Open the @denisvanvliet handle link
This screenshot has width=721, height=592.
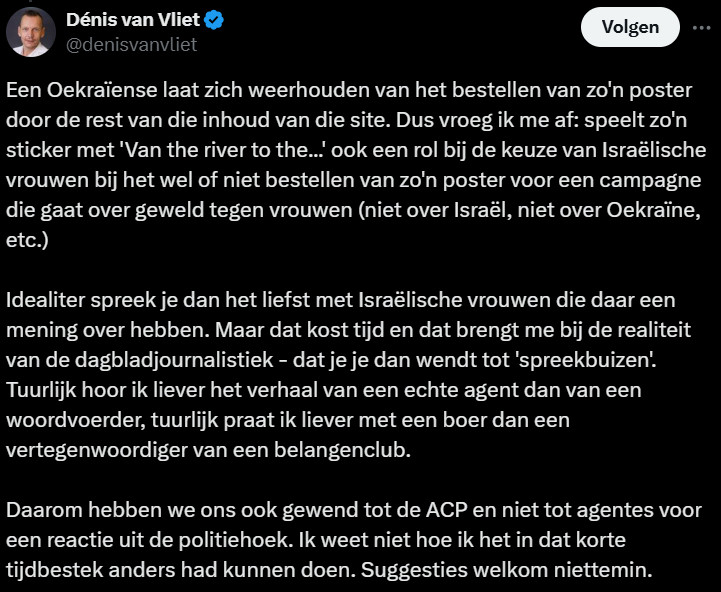coord(131,44)
